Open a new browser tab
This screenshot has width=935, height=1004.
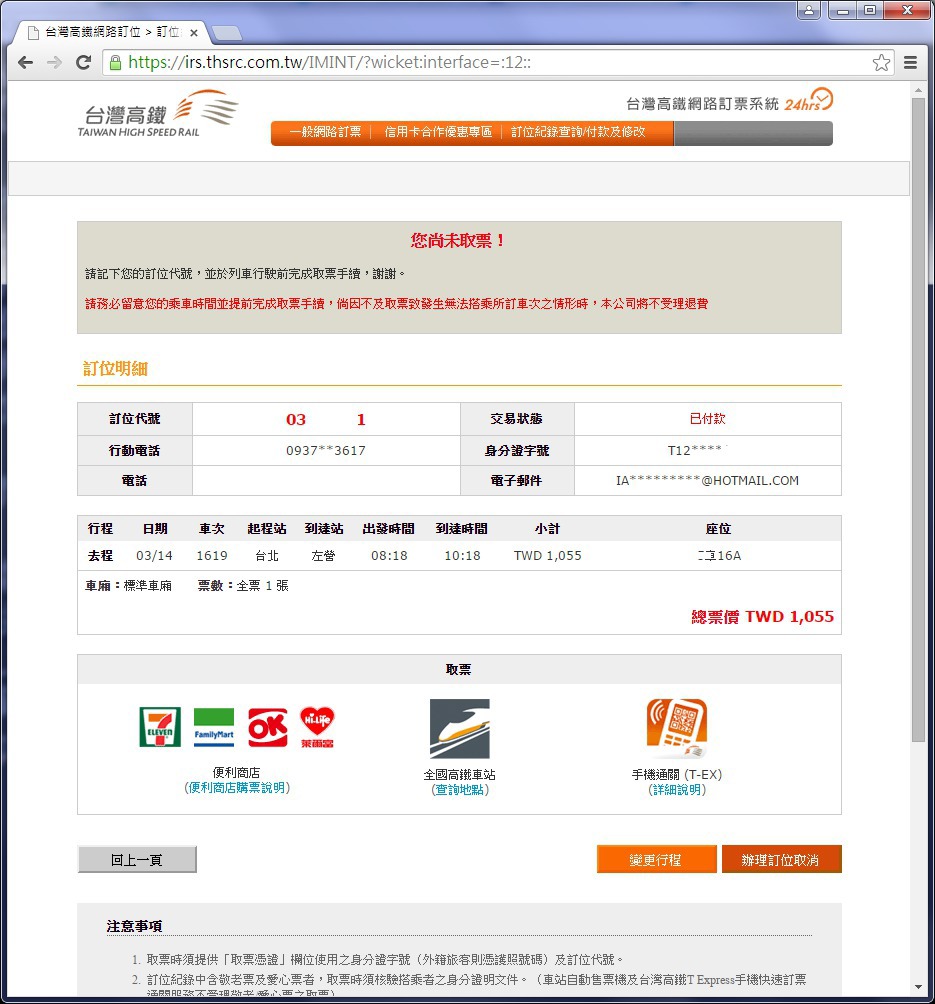tap(226, 33)
